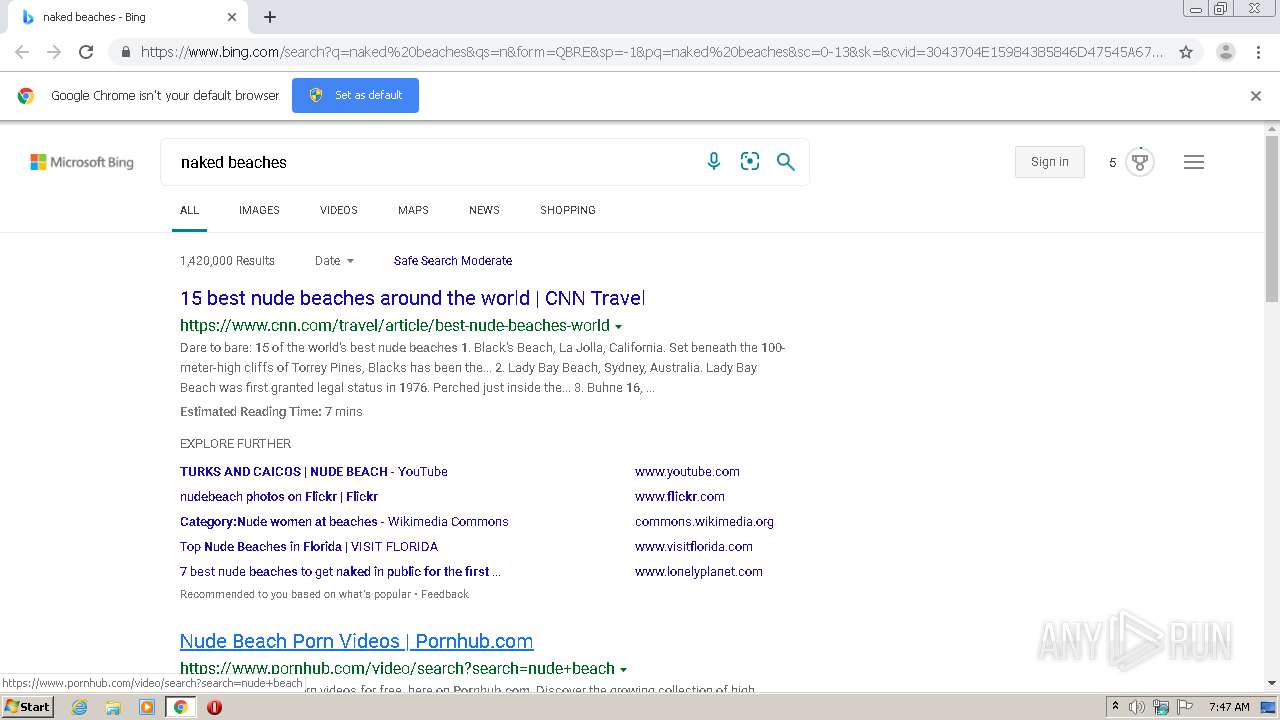Switch to NEWS tab
Viewport: 1280px width, 720px height.
click(x=484, y=210)
